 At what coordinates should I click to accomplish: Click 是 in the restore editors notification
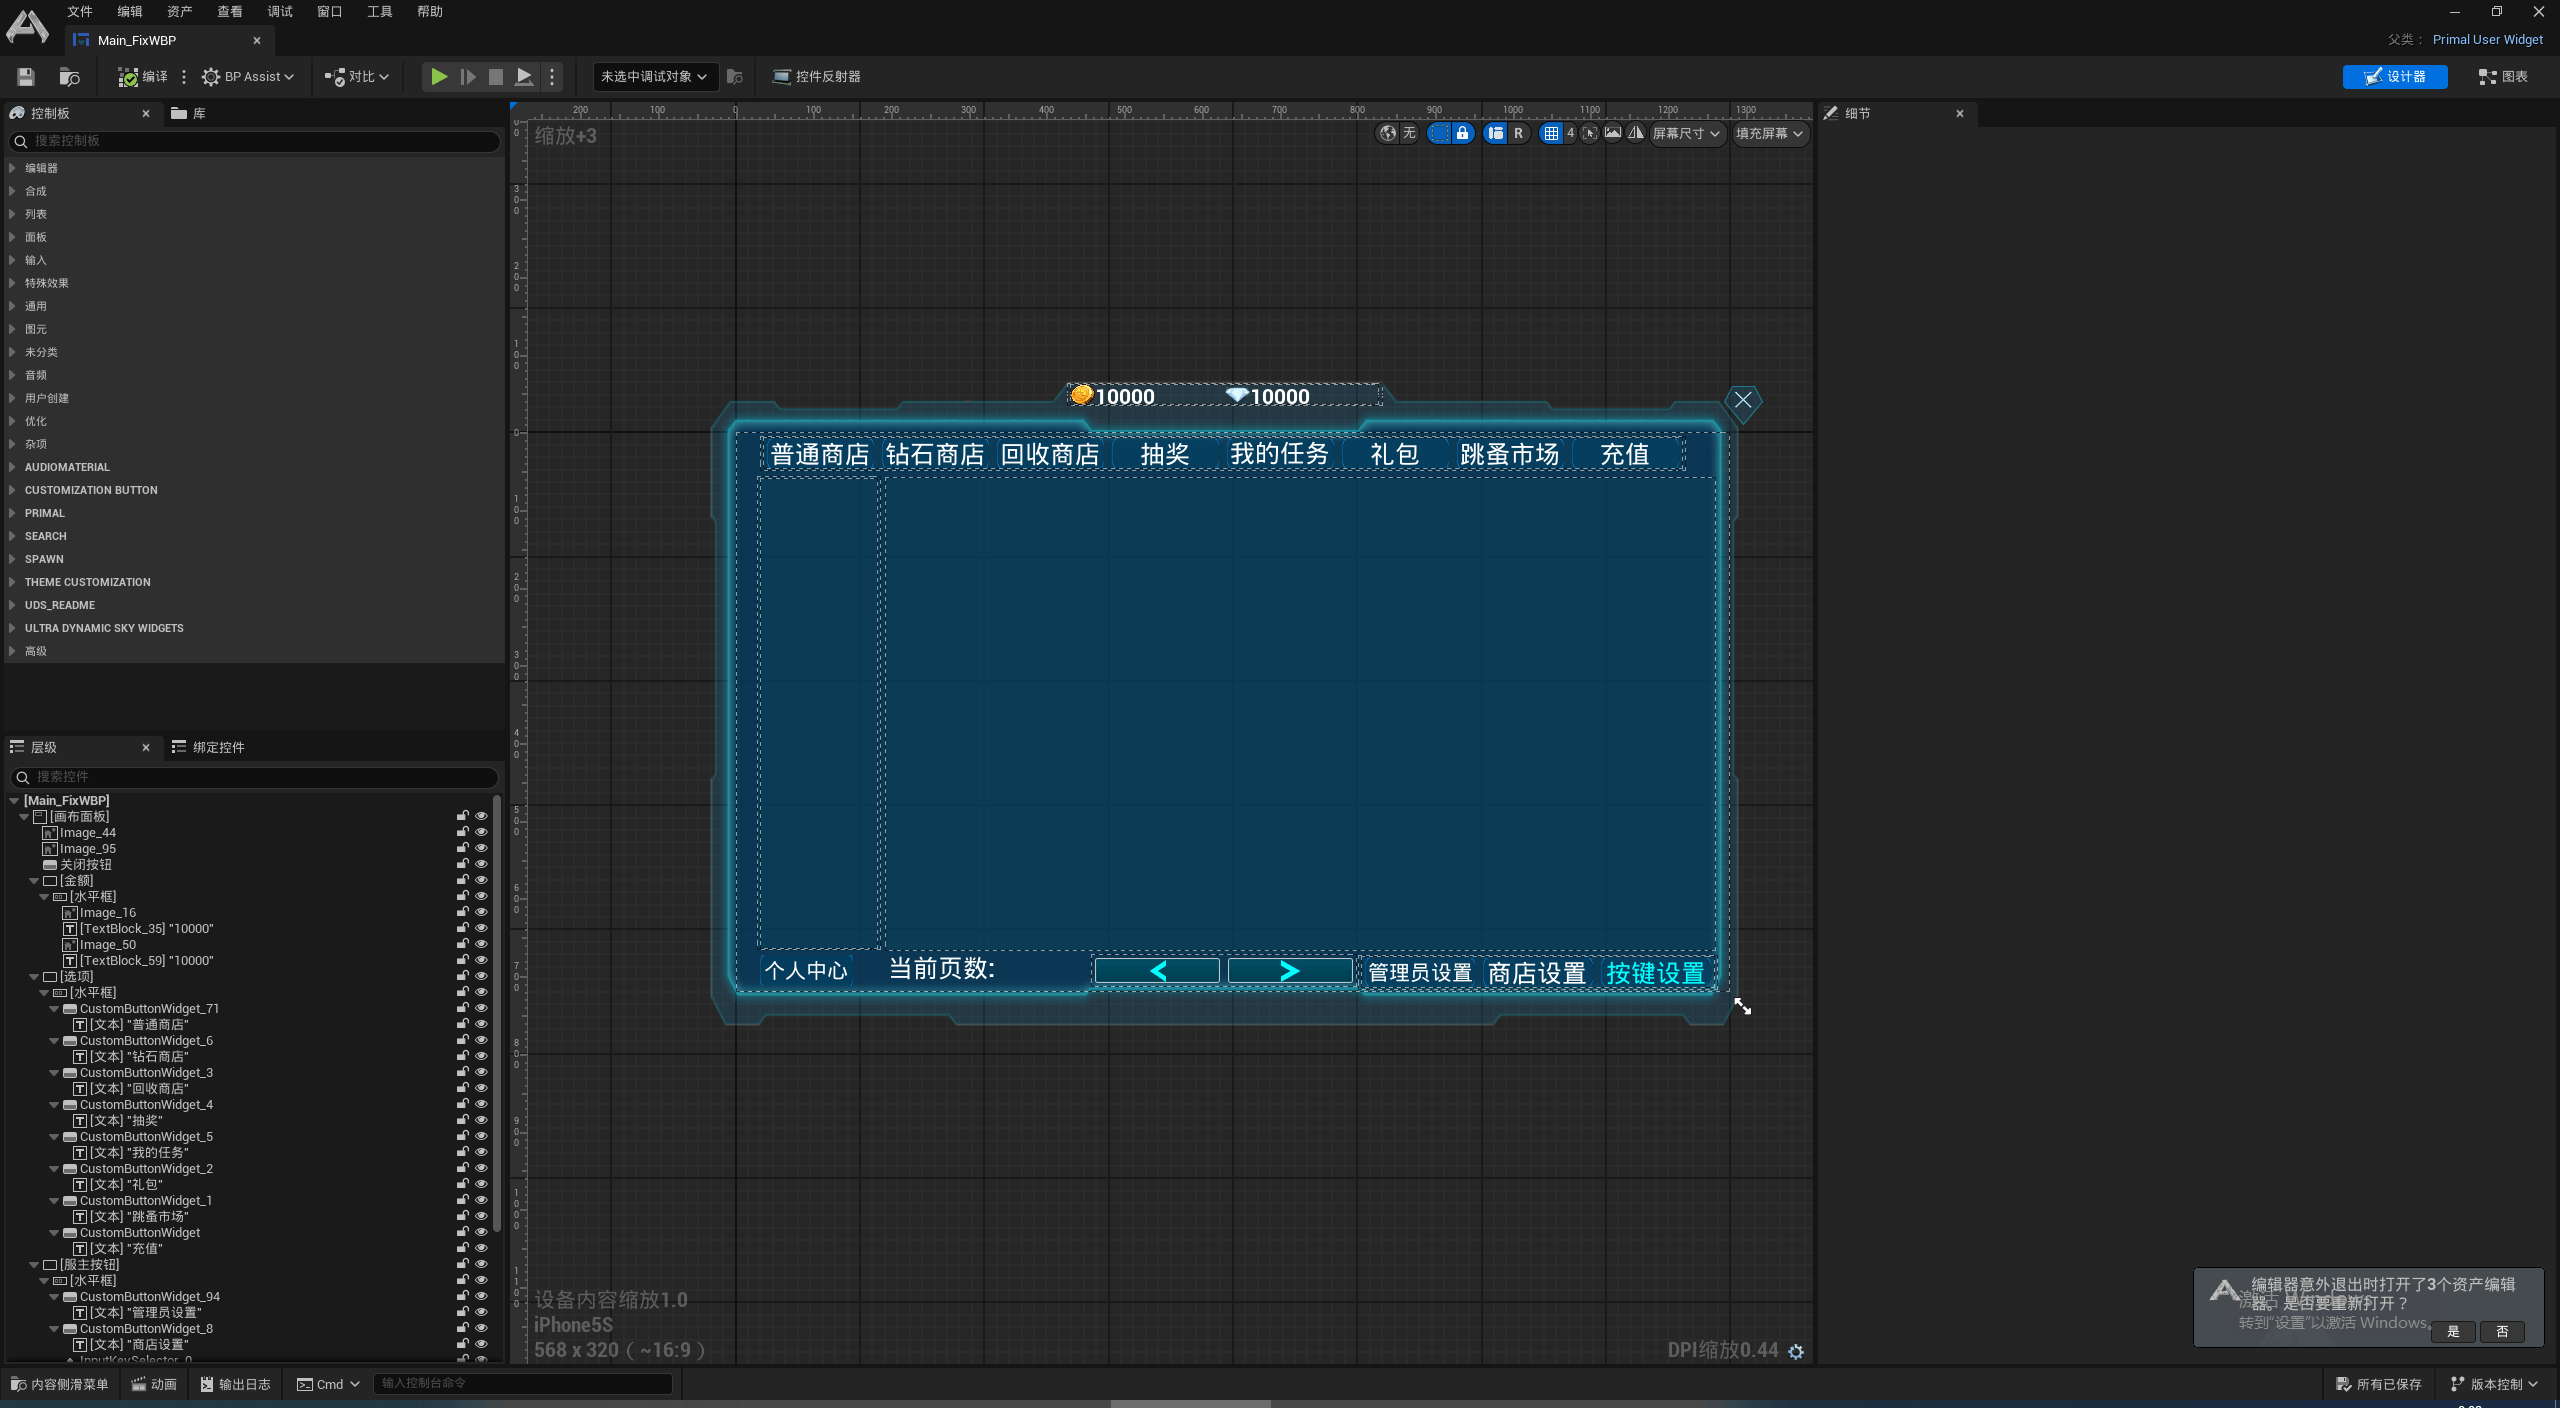(2453, 1331)
